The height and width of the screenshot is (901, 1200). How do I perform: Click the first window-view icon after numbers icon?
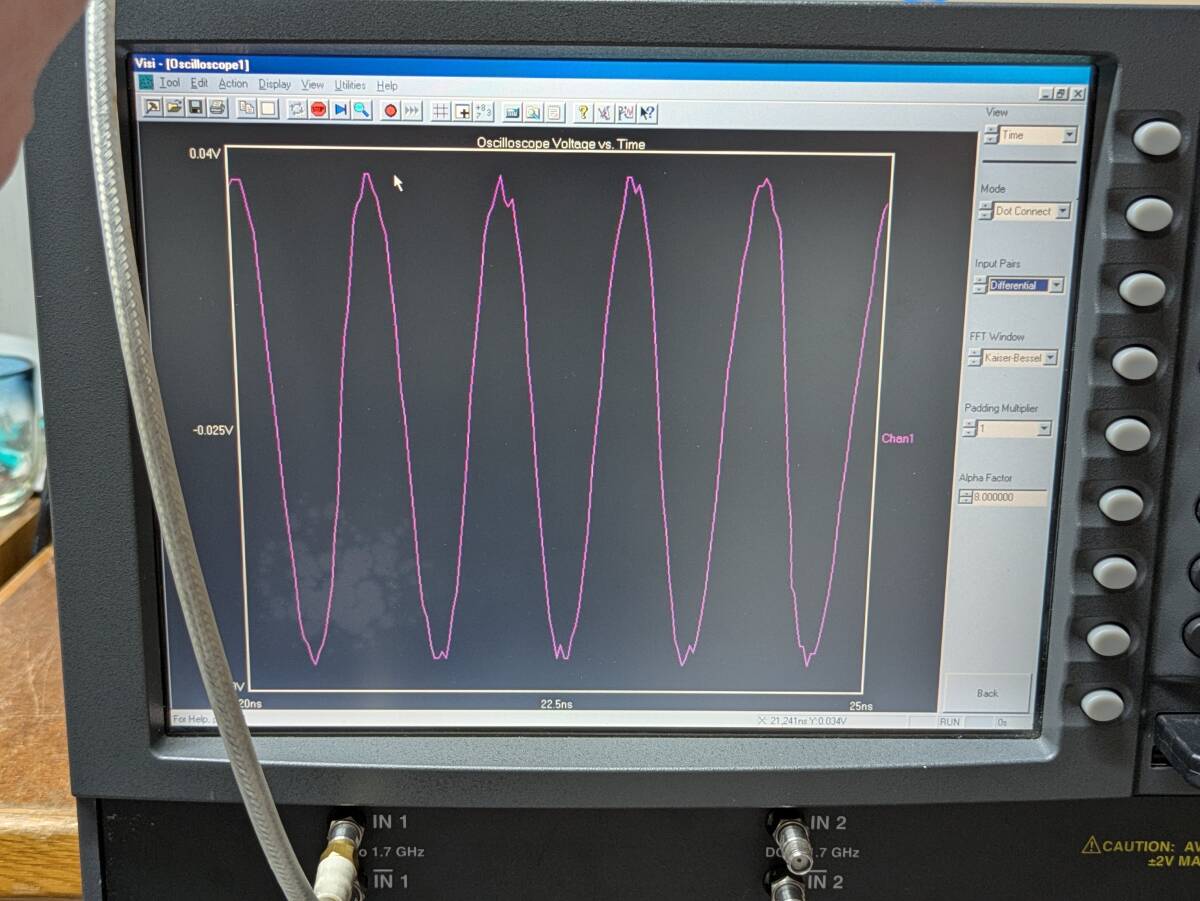pyautogui.click(x=512, y=112)
